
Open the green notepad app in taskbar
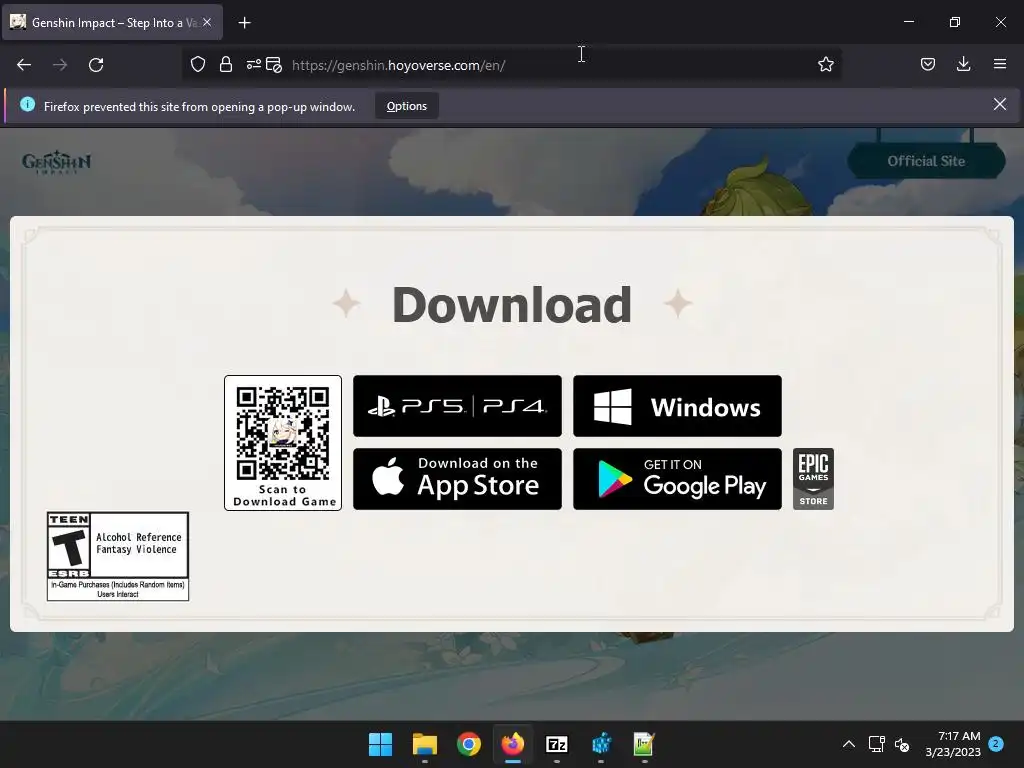(644, 744)
